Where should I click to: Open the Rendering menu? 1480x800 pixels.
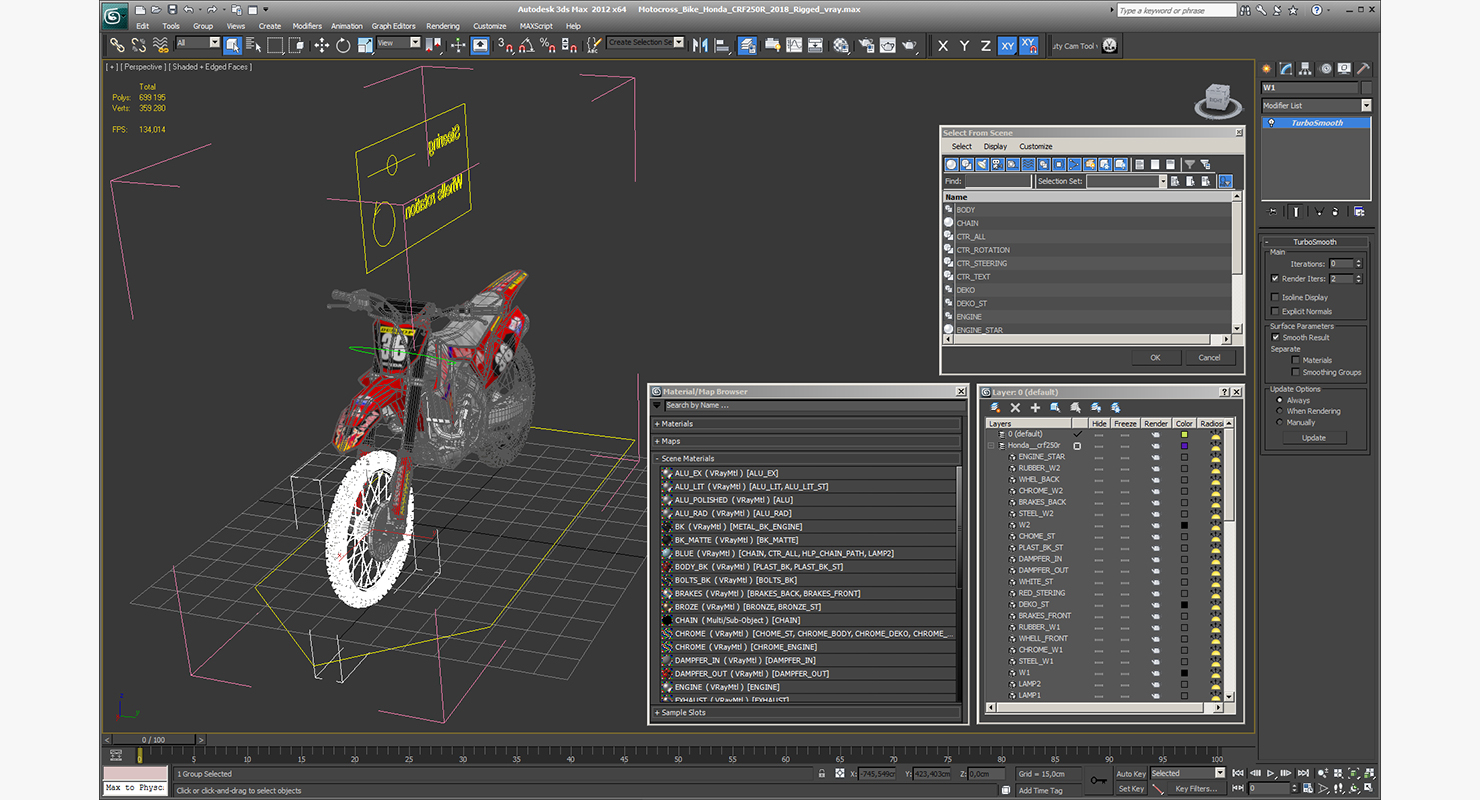click(443, 26)
